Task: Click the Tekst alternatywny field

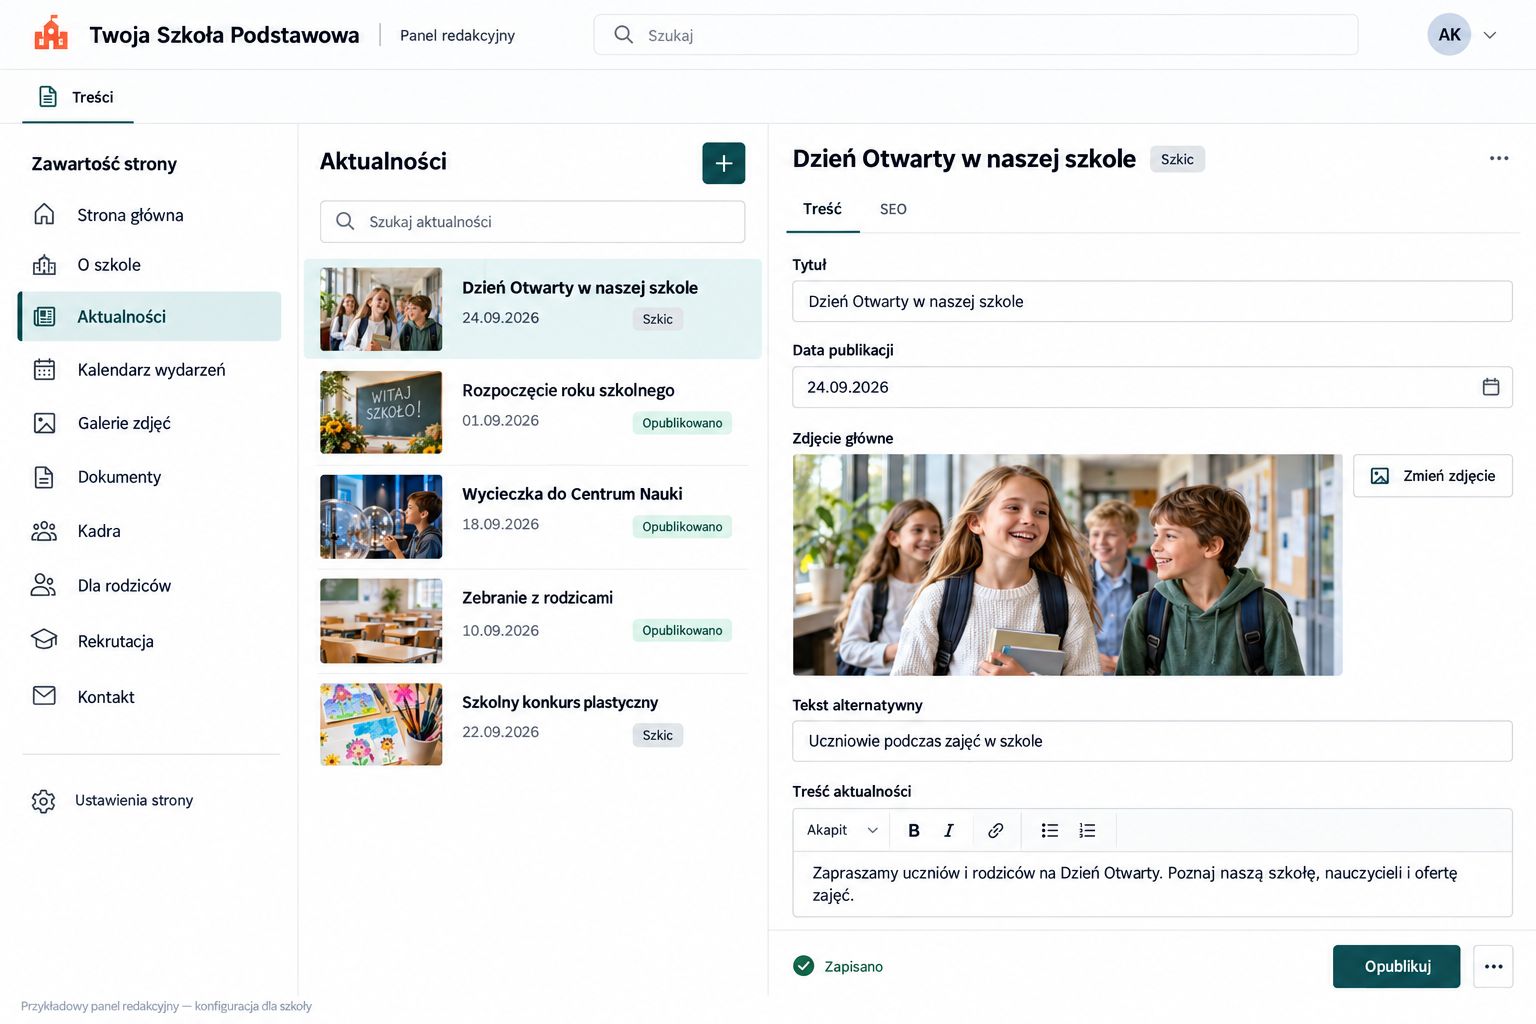Action: click(x=1152, y=741)
